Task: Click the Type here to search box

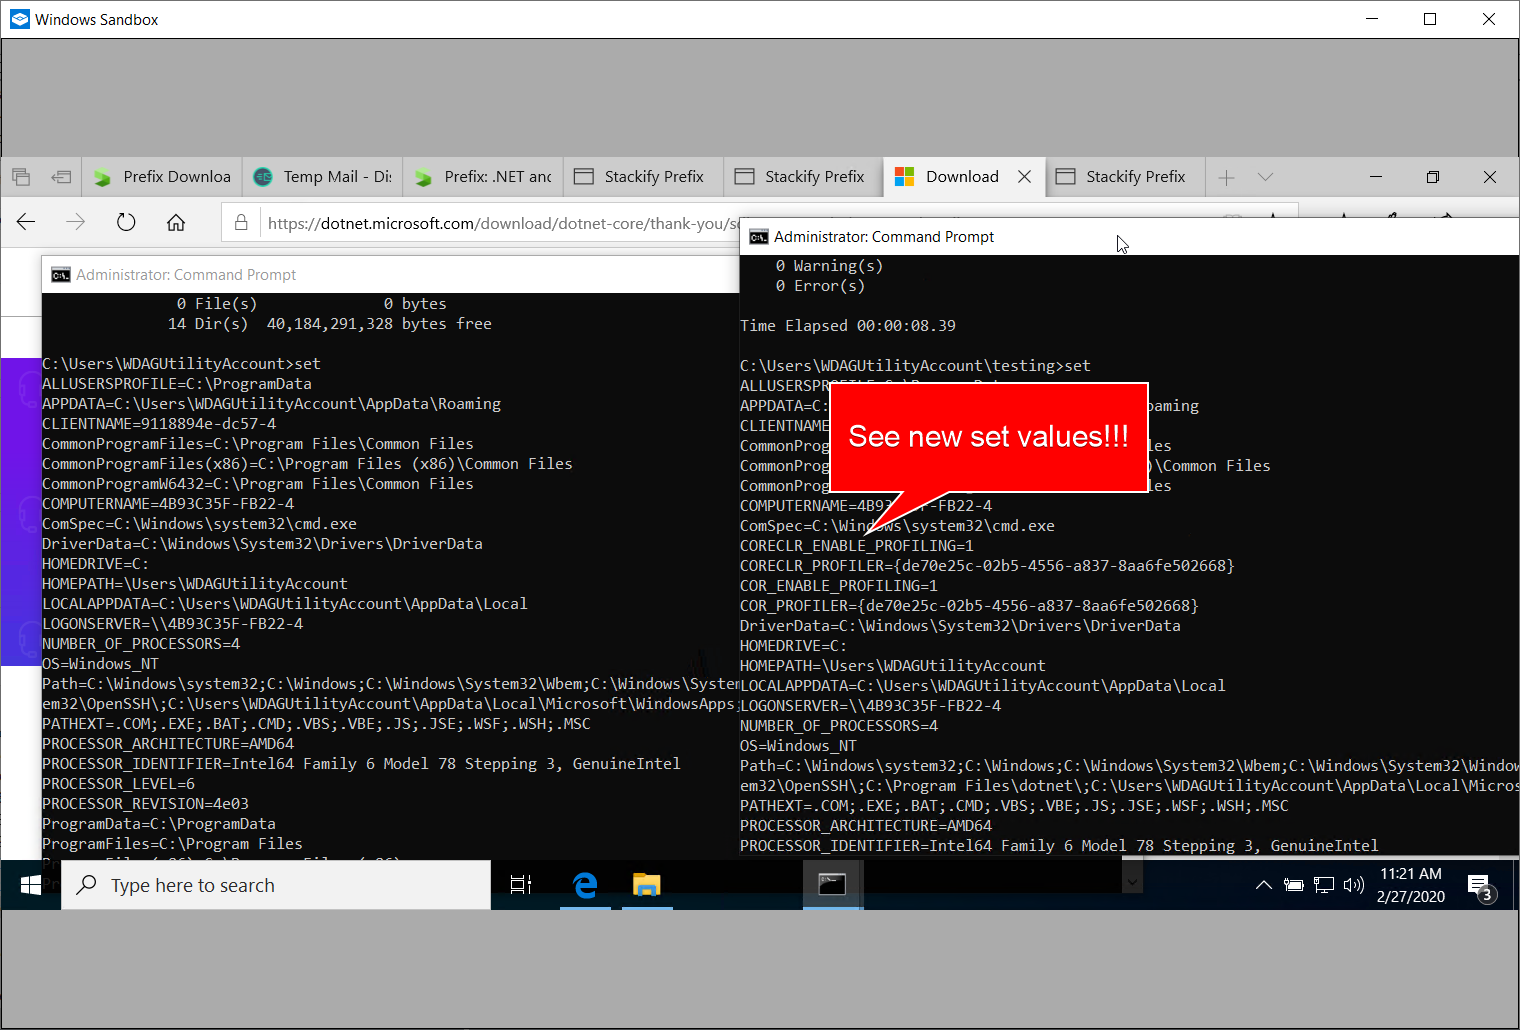Action: pyautogui.click(x=276, y=885)
